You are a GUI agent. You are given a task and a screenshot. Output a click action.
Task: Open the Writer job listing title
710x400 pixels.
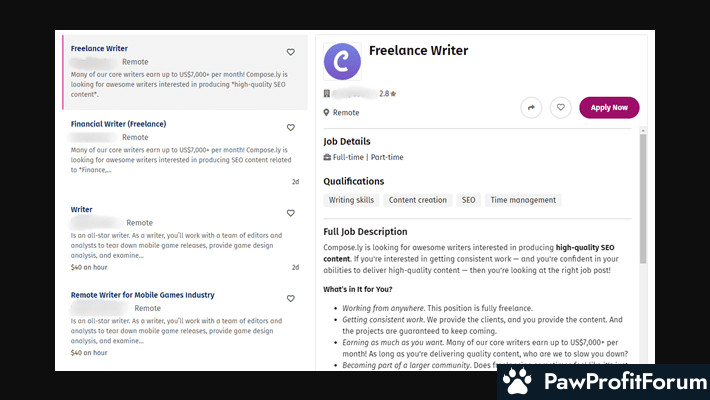pyautogui.click(x=82, y=209)
